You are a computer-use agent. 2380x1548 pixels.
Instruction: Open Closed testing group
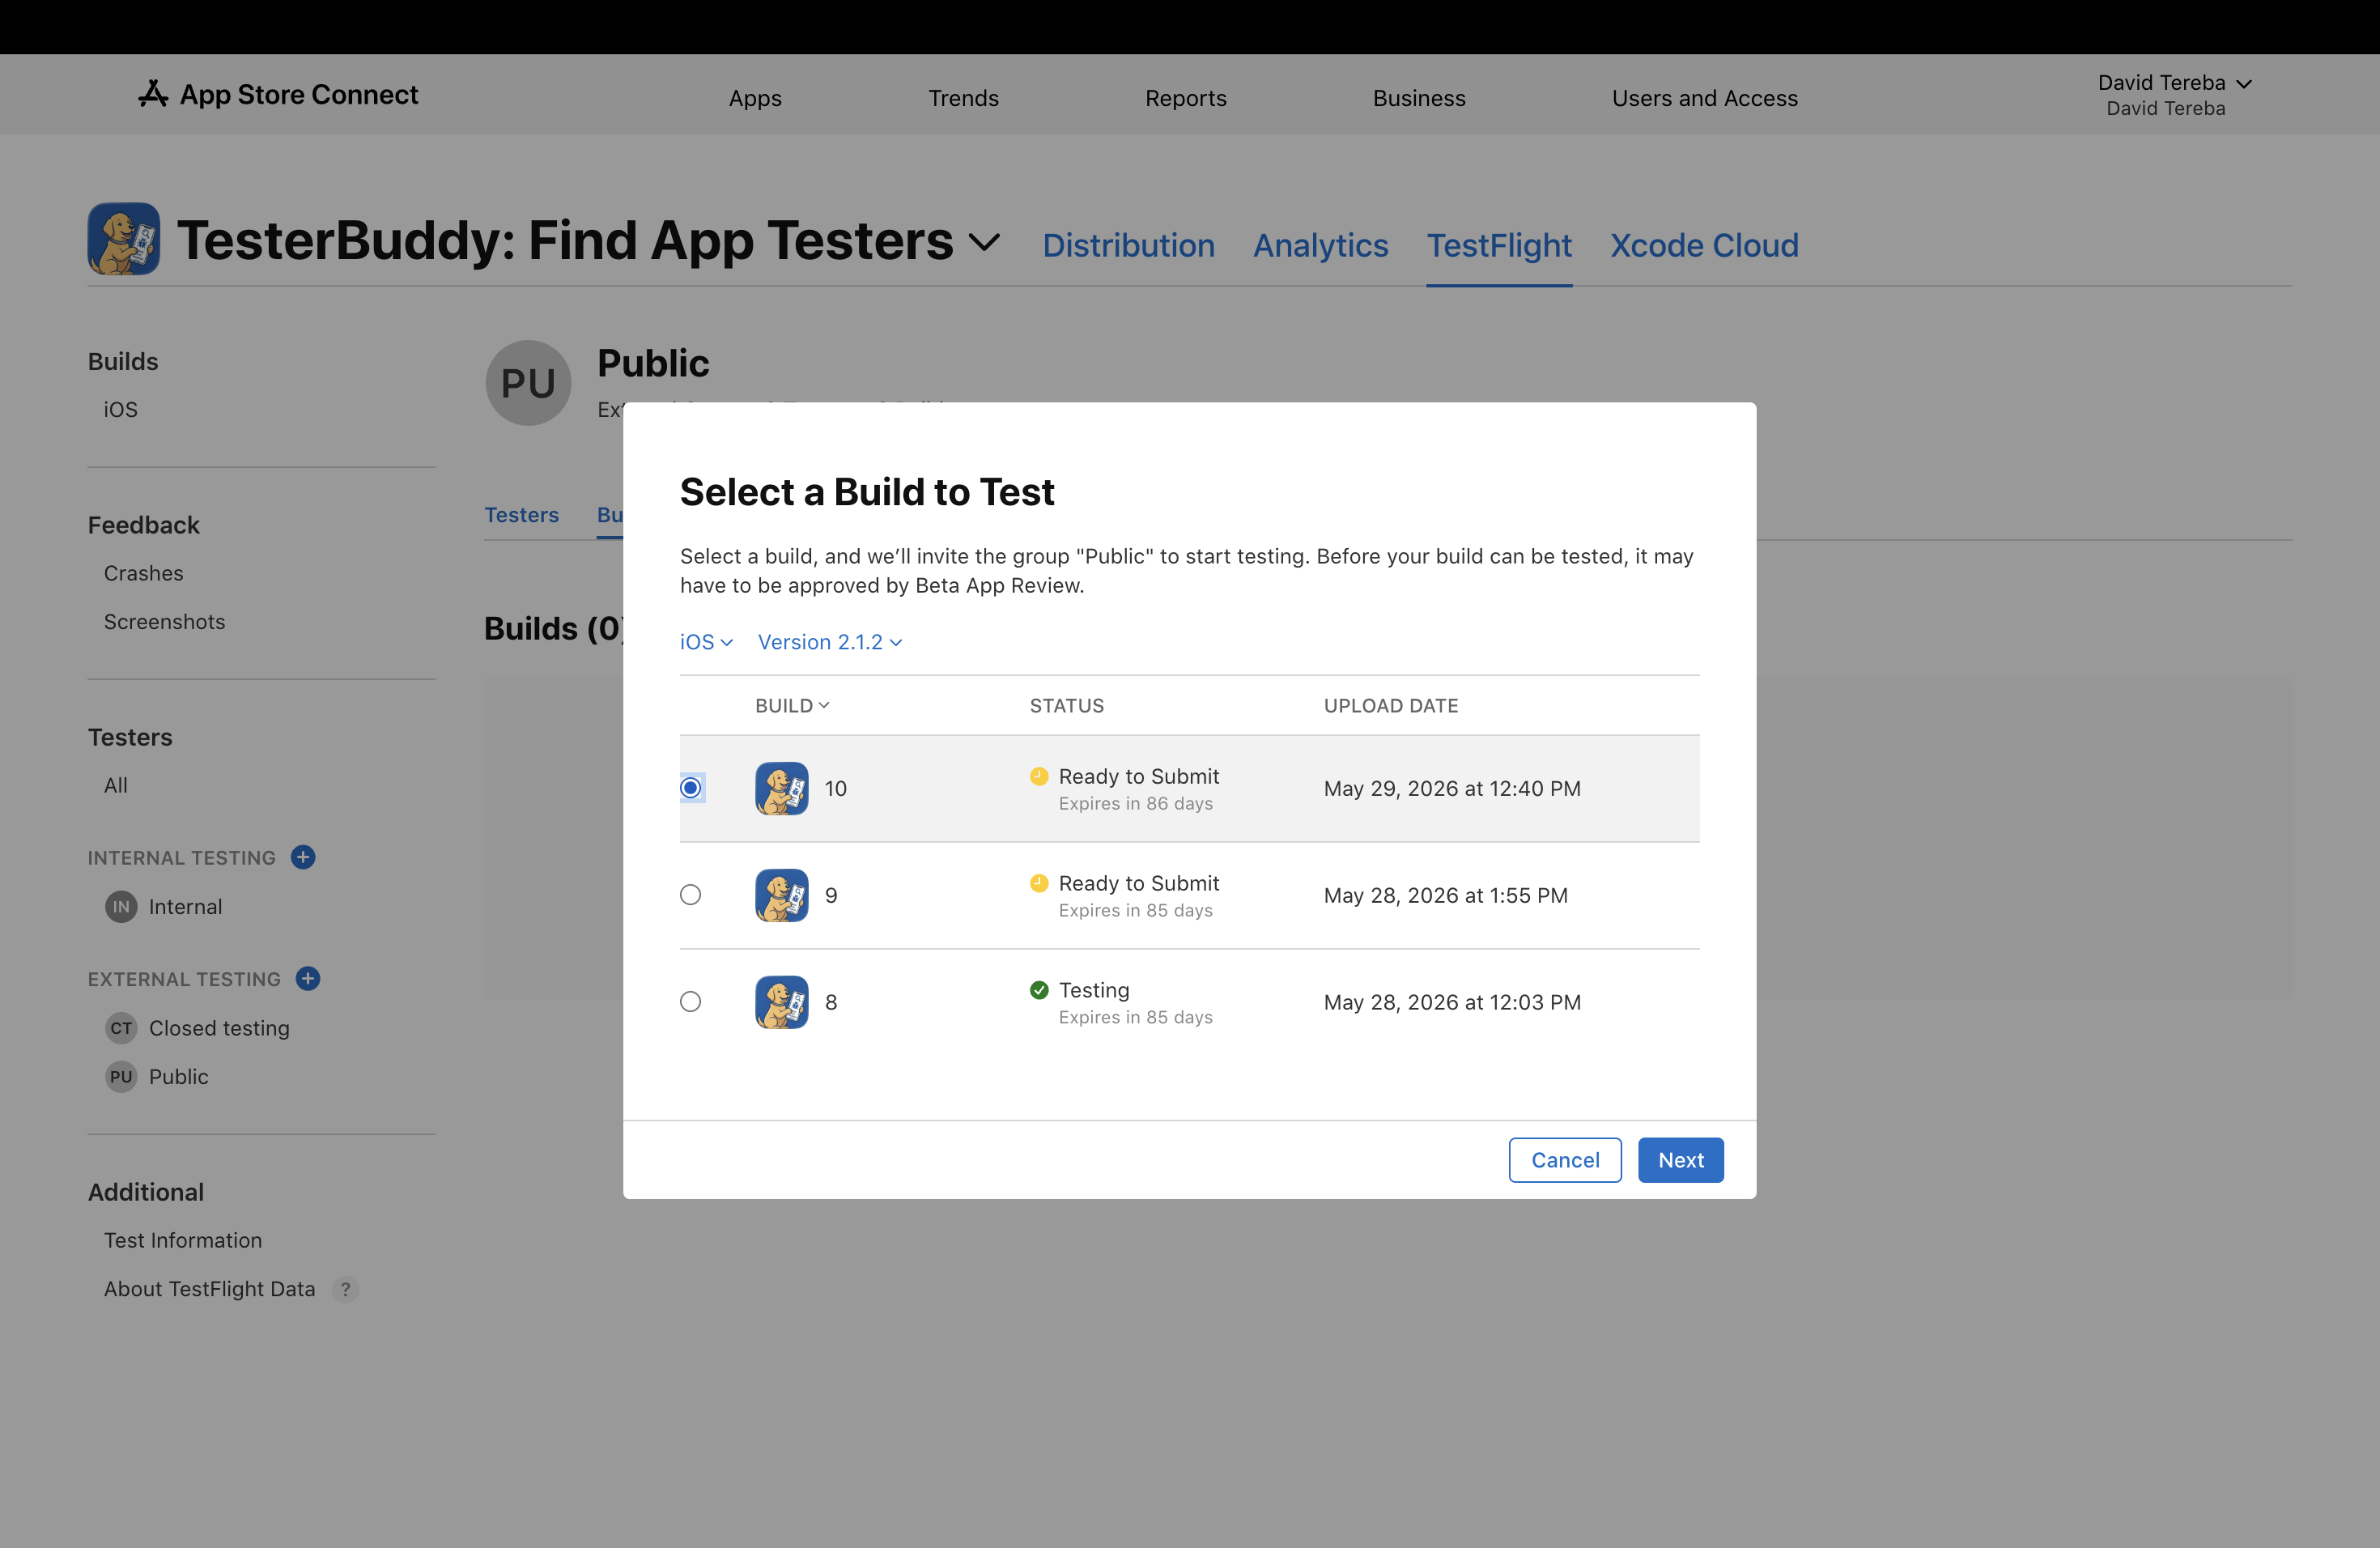pos(219,1028)
